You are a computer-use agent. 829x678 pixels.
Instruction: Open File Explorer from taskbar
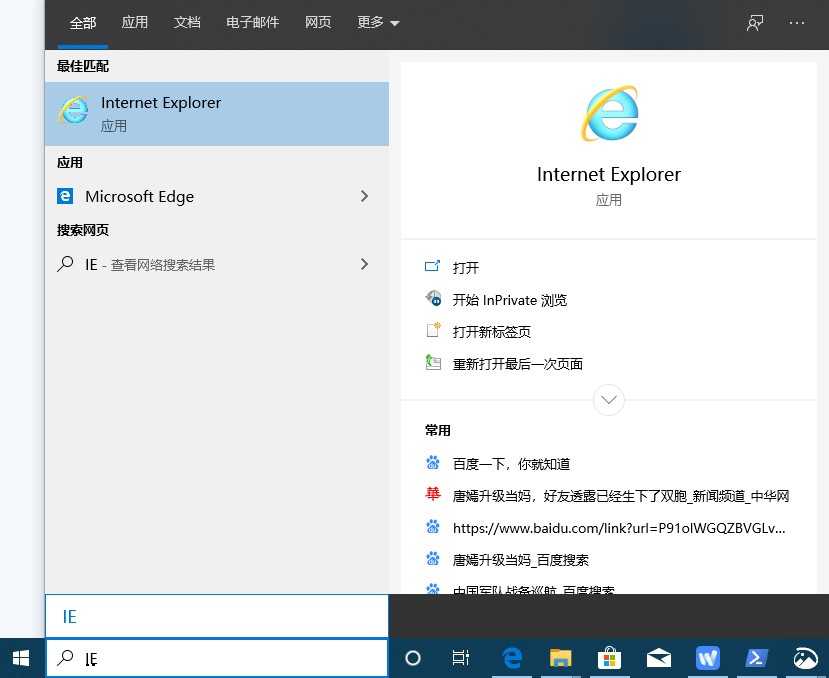[x=560, y=658]
